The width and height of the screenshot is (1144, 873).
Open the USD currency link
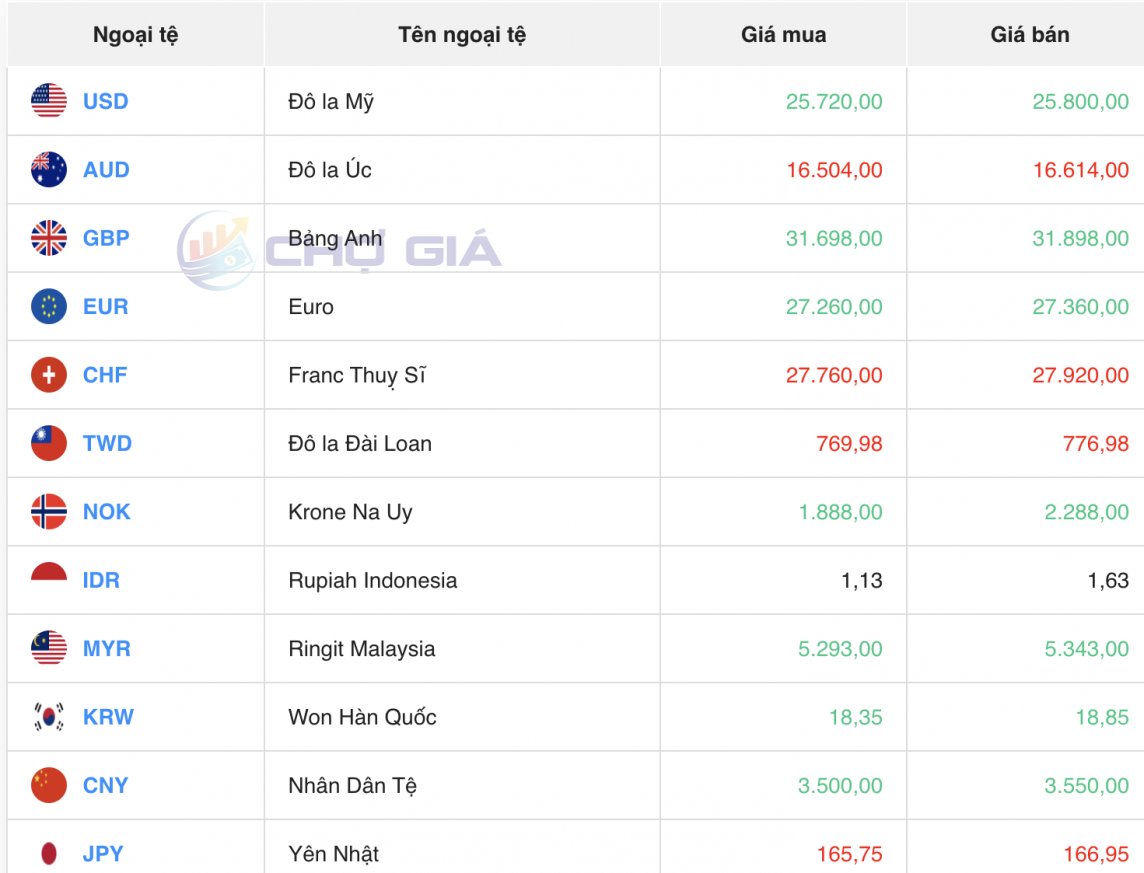[x=104, y=101]
